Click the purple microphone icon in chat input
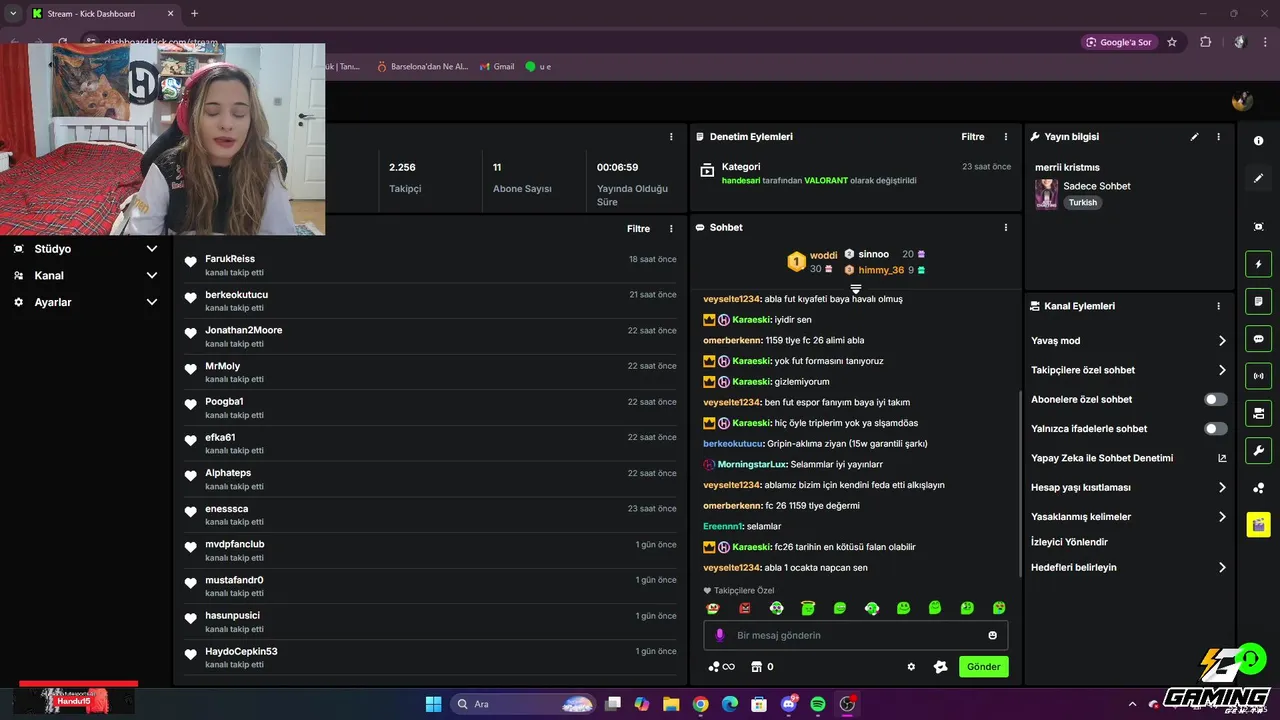The height and width of the screenshot is (720, 1280). pyautogui.click(x=719, y=635)
